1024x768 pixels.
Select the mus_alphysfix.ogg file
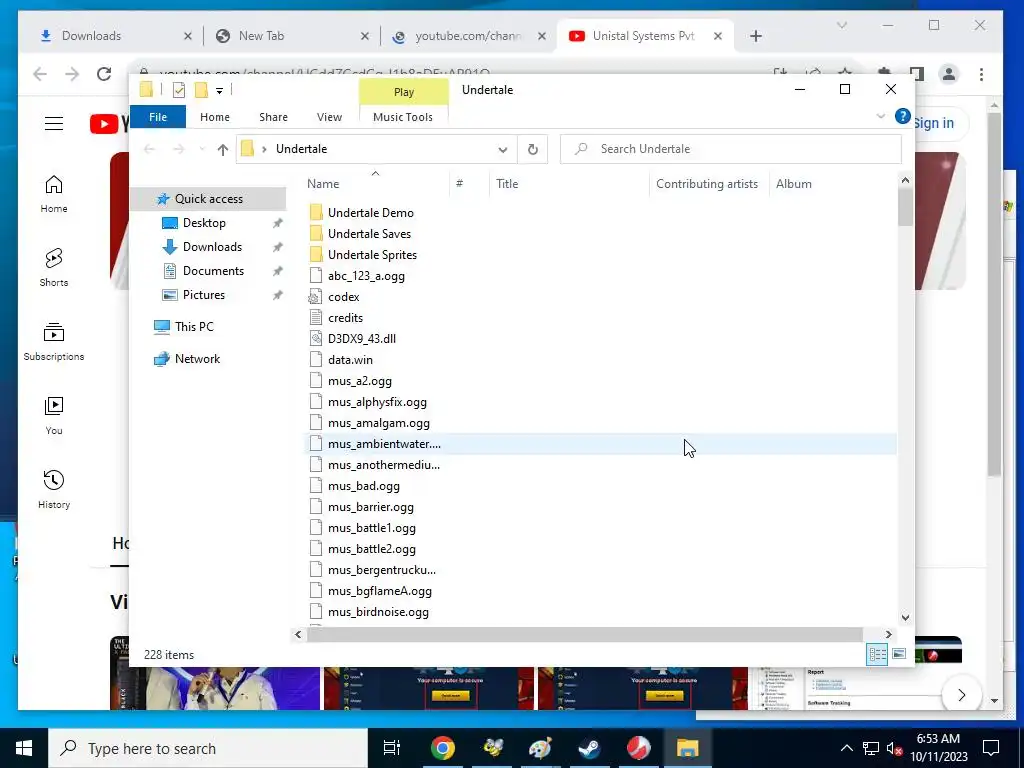(377, 402)
